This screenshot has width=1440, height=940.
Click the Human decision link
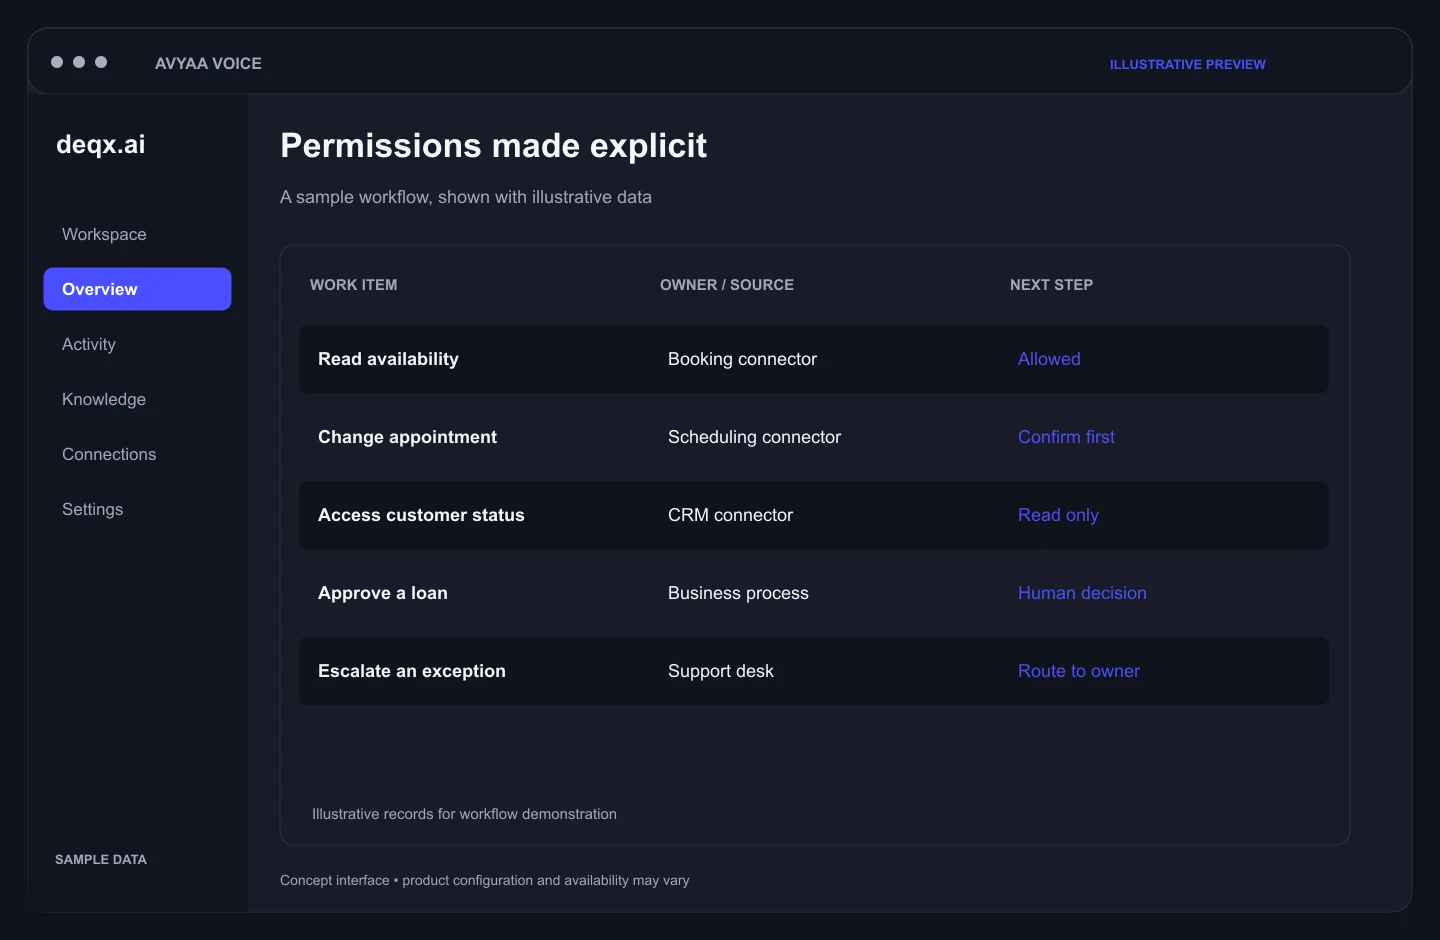click(x=1082, y=593)
